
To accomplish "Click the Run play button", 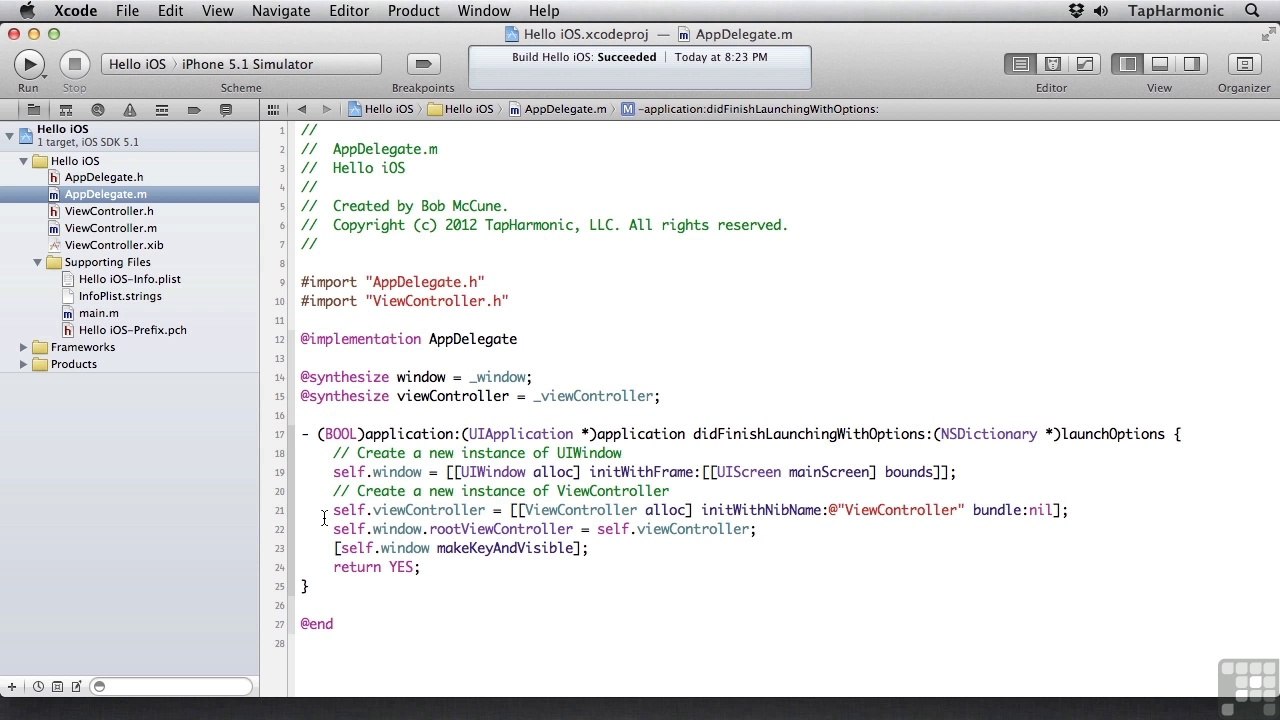I will [29, 64].
